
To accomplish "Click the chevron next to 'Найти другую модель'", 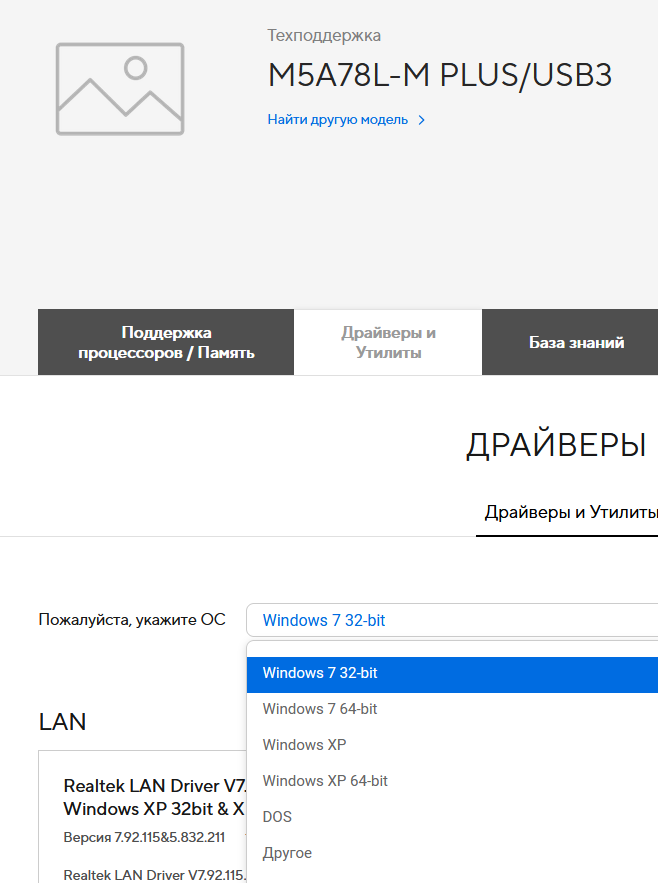I will click(421, 120).
